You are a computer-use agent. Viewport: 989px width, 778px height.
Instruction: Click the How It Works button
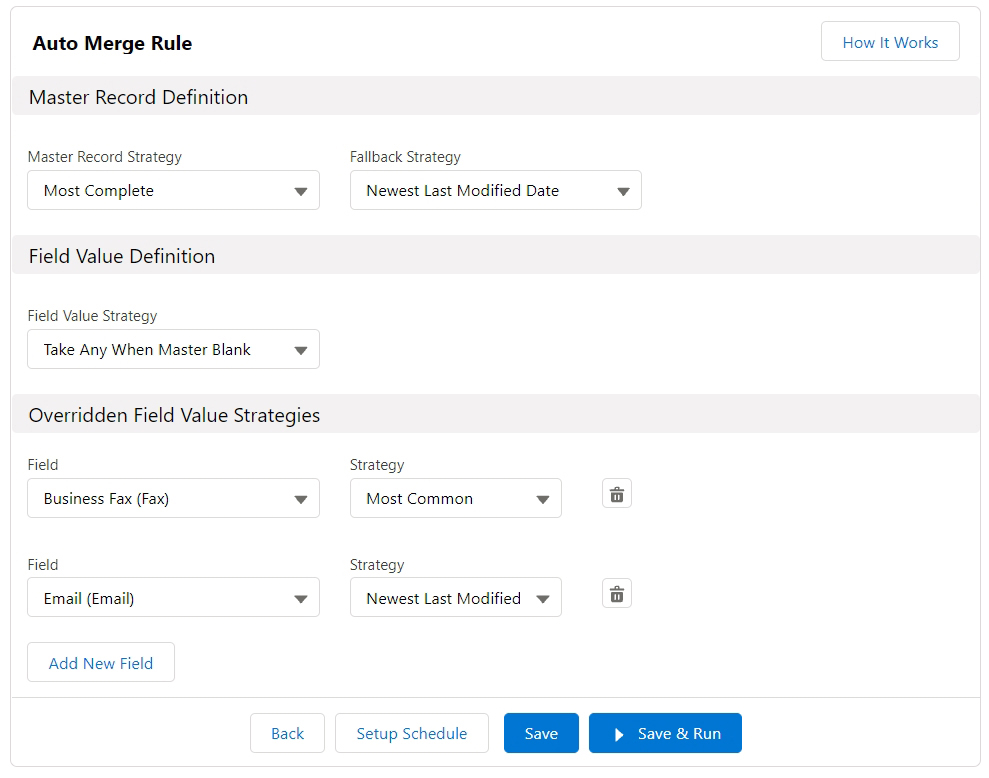click(889, 42)
